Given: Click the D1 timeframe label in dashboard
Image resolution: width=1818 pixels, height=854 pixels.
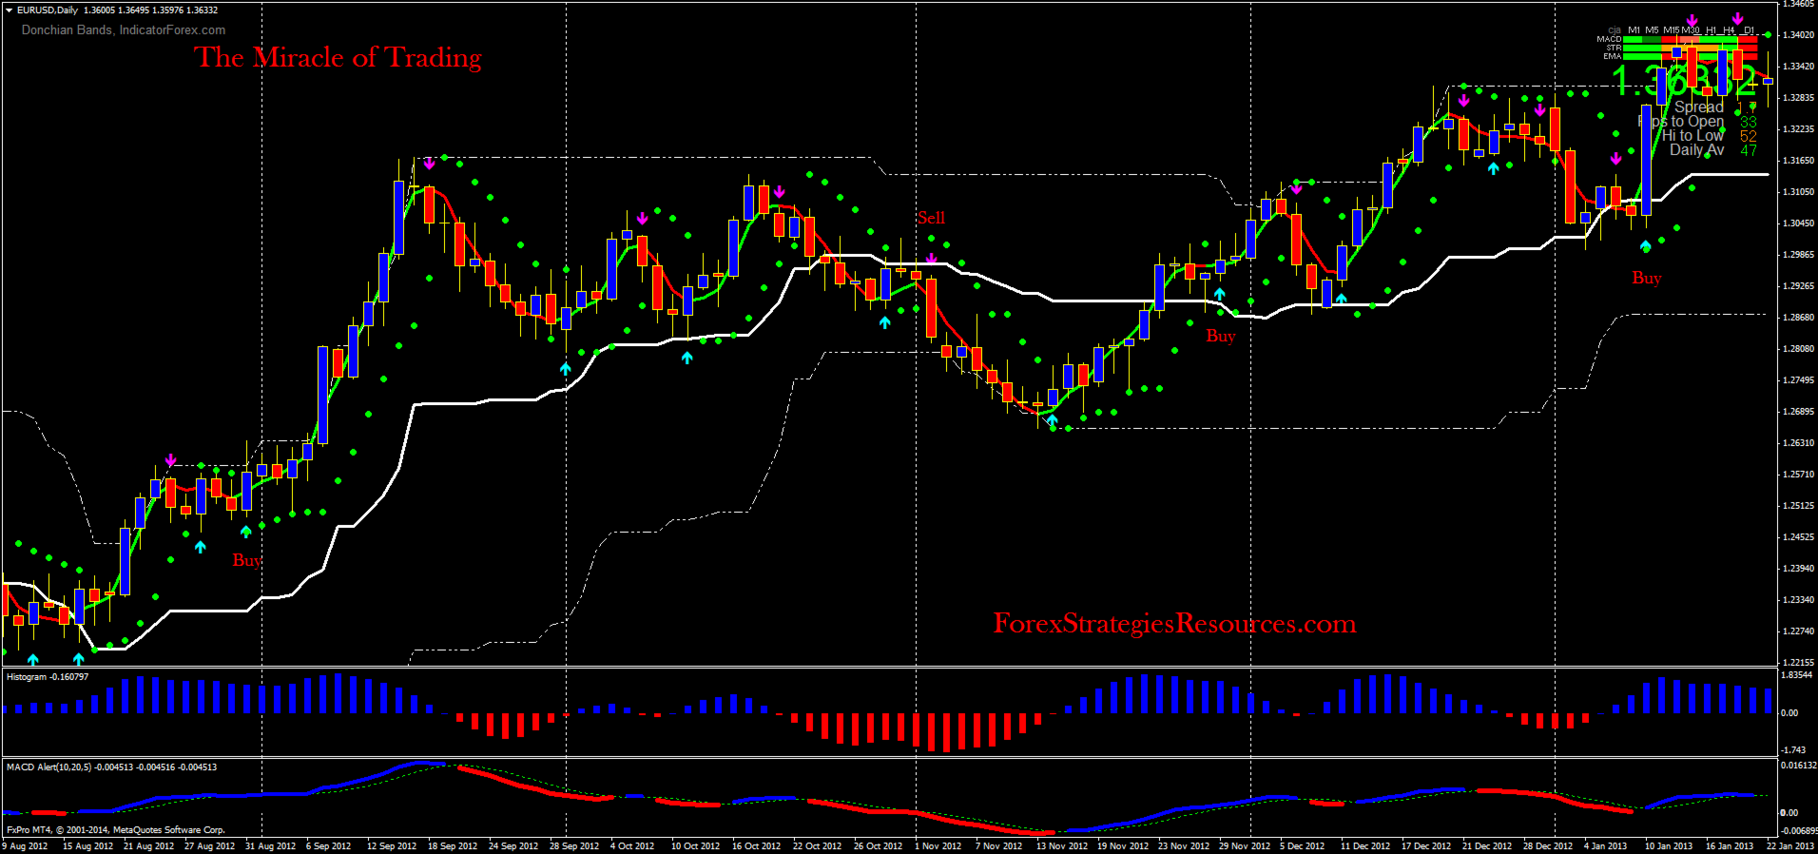Looking at the screenshot, I should 1749,30.
